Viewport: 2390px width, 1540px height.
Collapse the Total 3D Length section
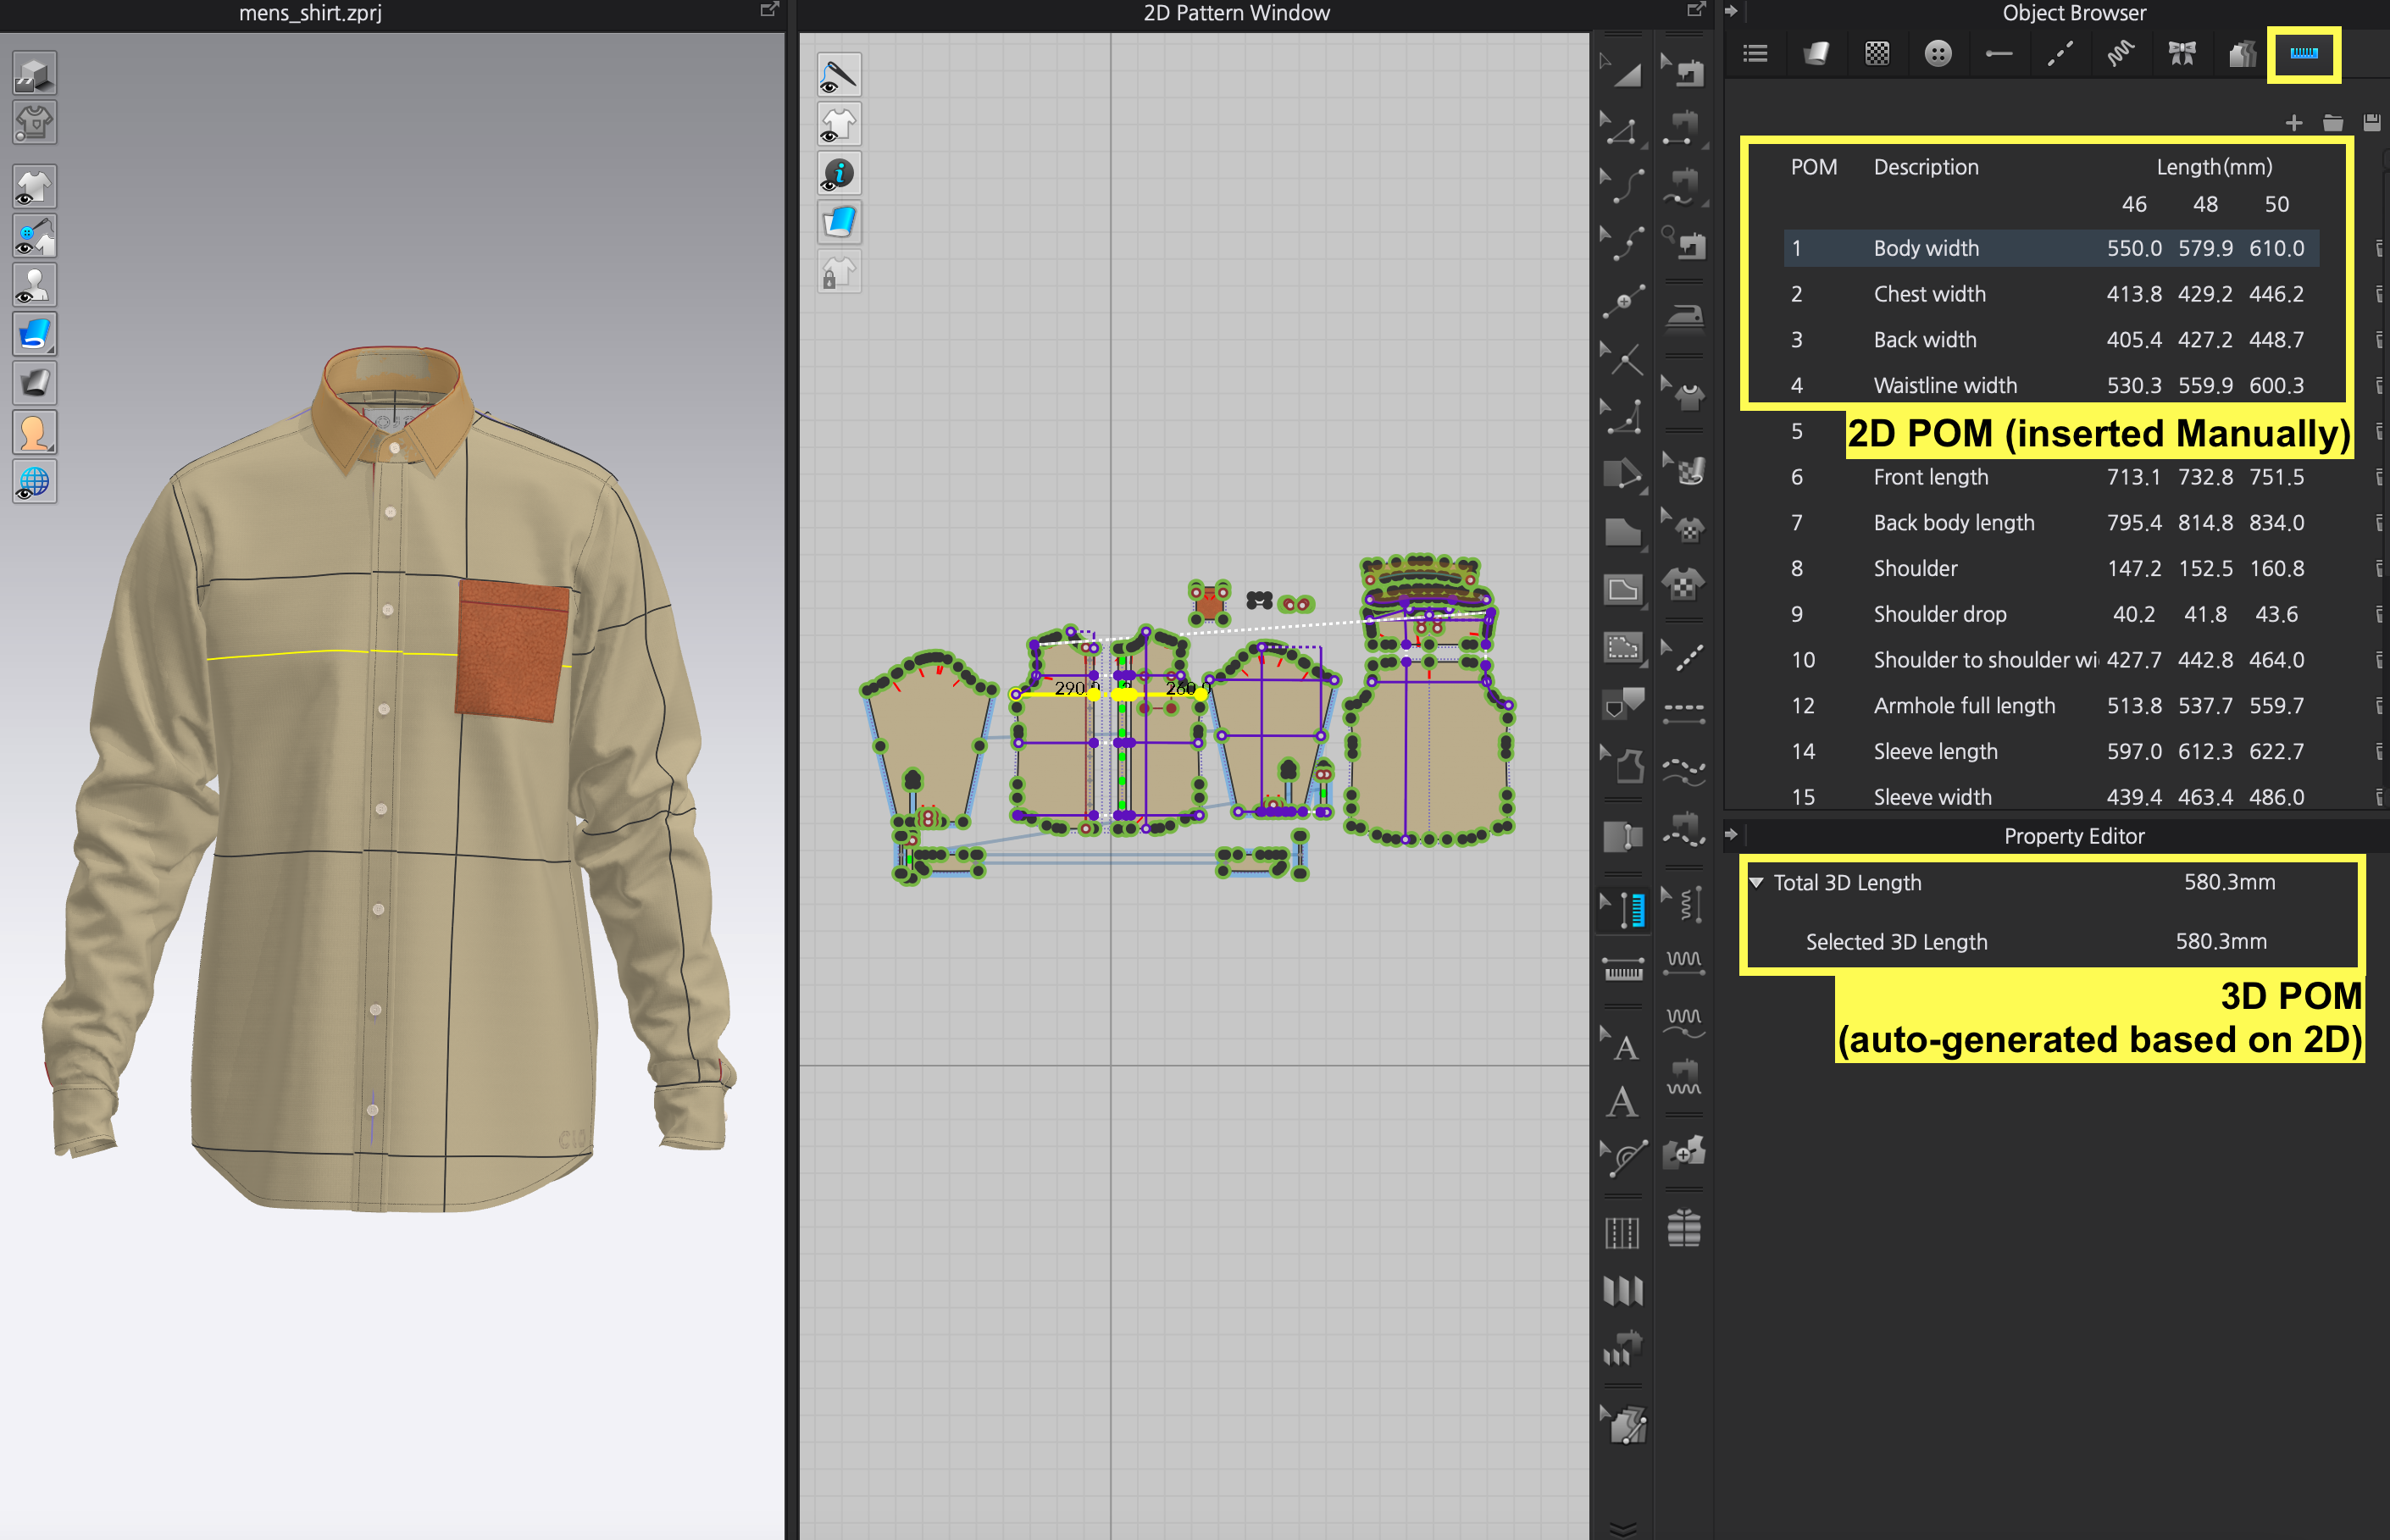1756,882
